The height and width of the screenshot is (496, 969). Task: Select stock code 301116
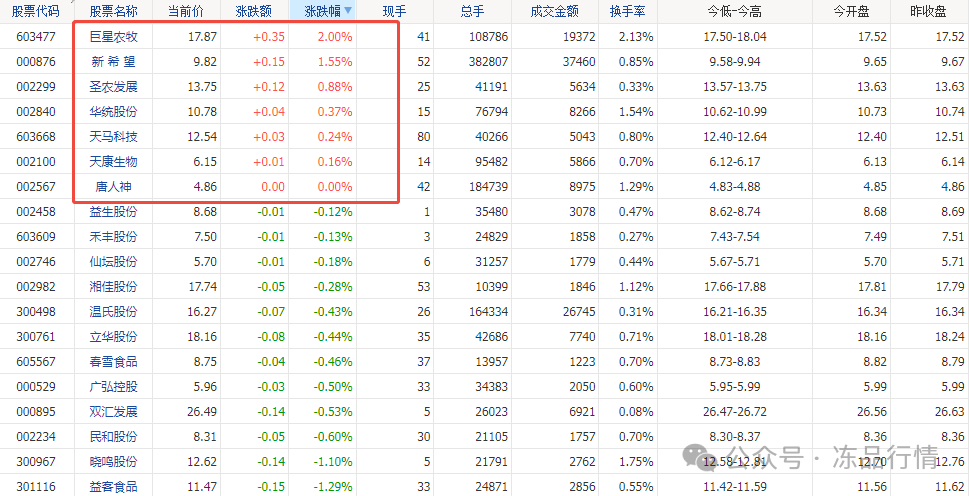[36, 487]
